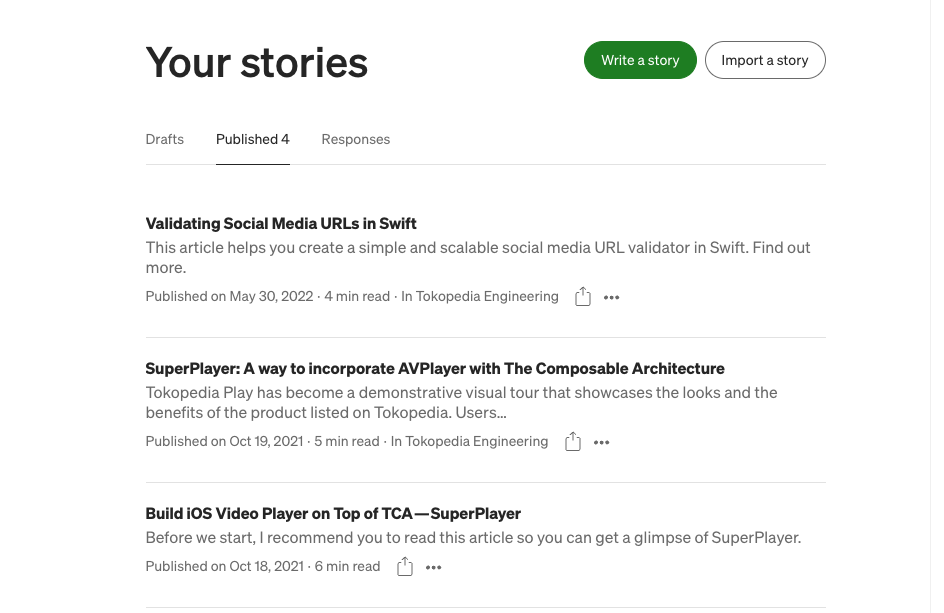The image size is (944, 613).
Task: Select the Published 4 tab
Action: [x=253, y=139]
